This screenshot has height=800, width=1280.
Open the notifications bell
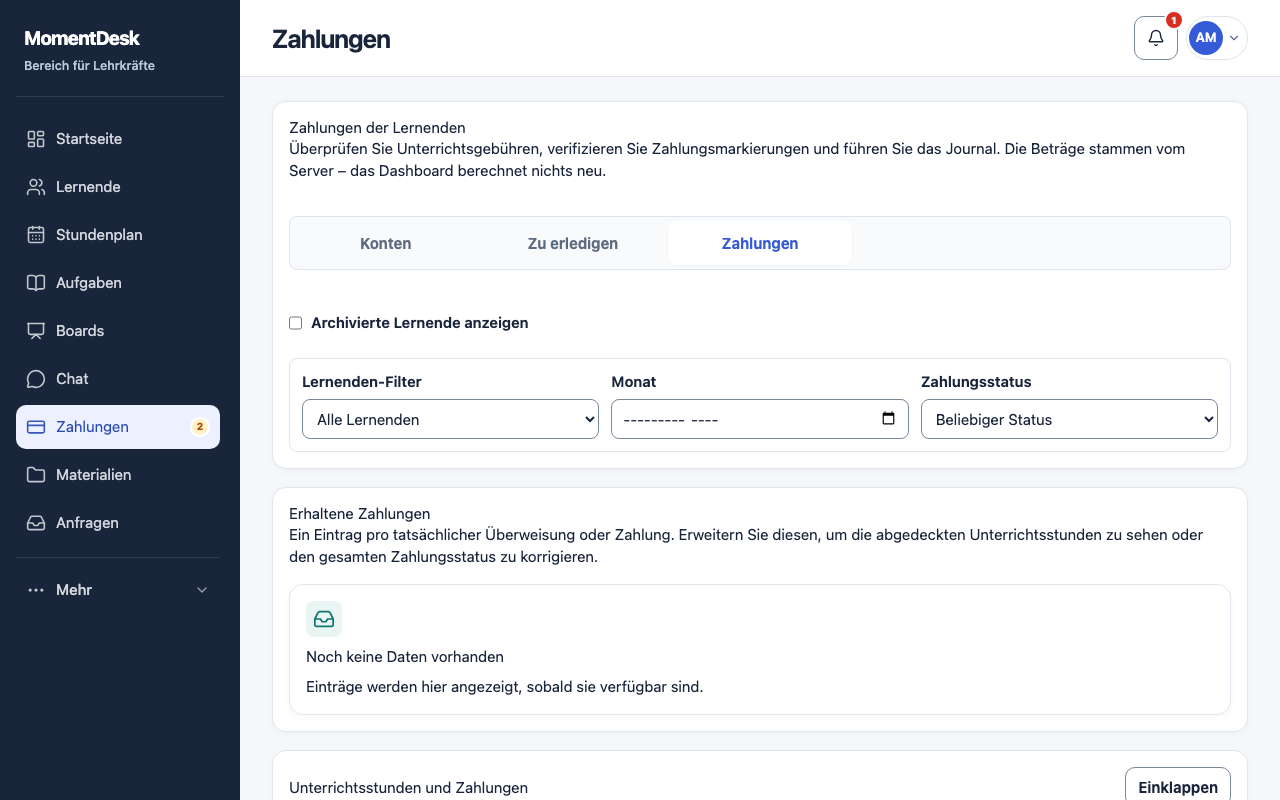[x=1156, y=38]
